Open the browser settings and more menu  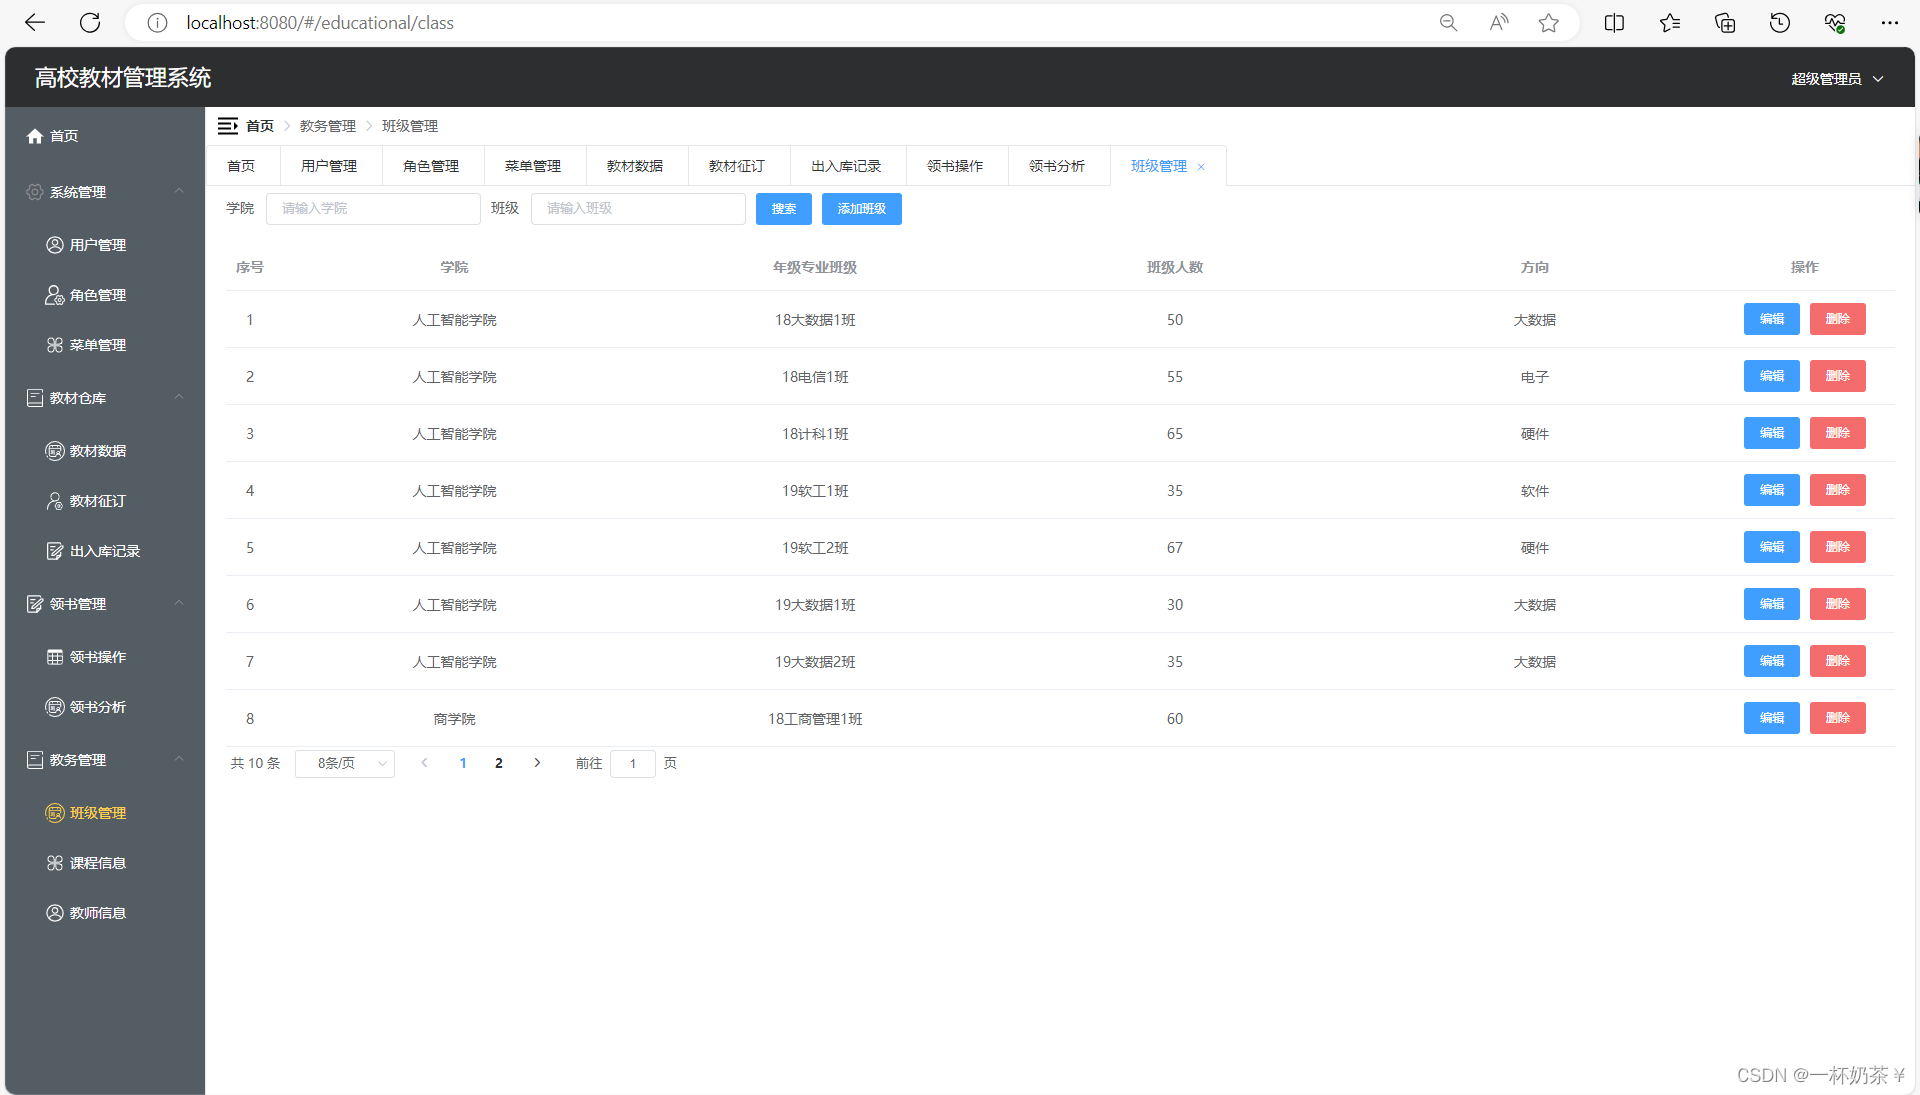tap(1889, 23)
